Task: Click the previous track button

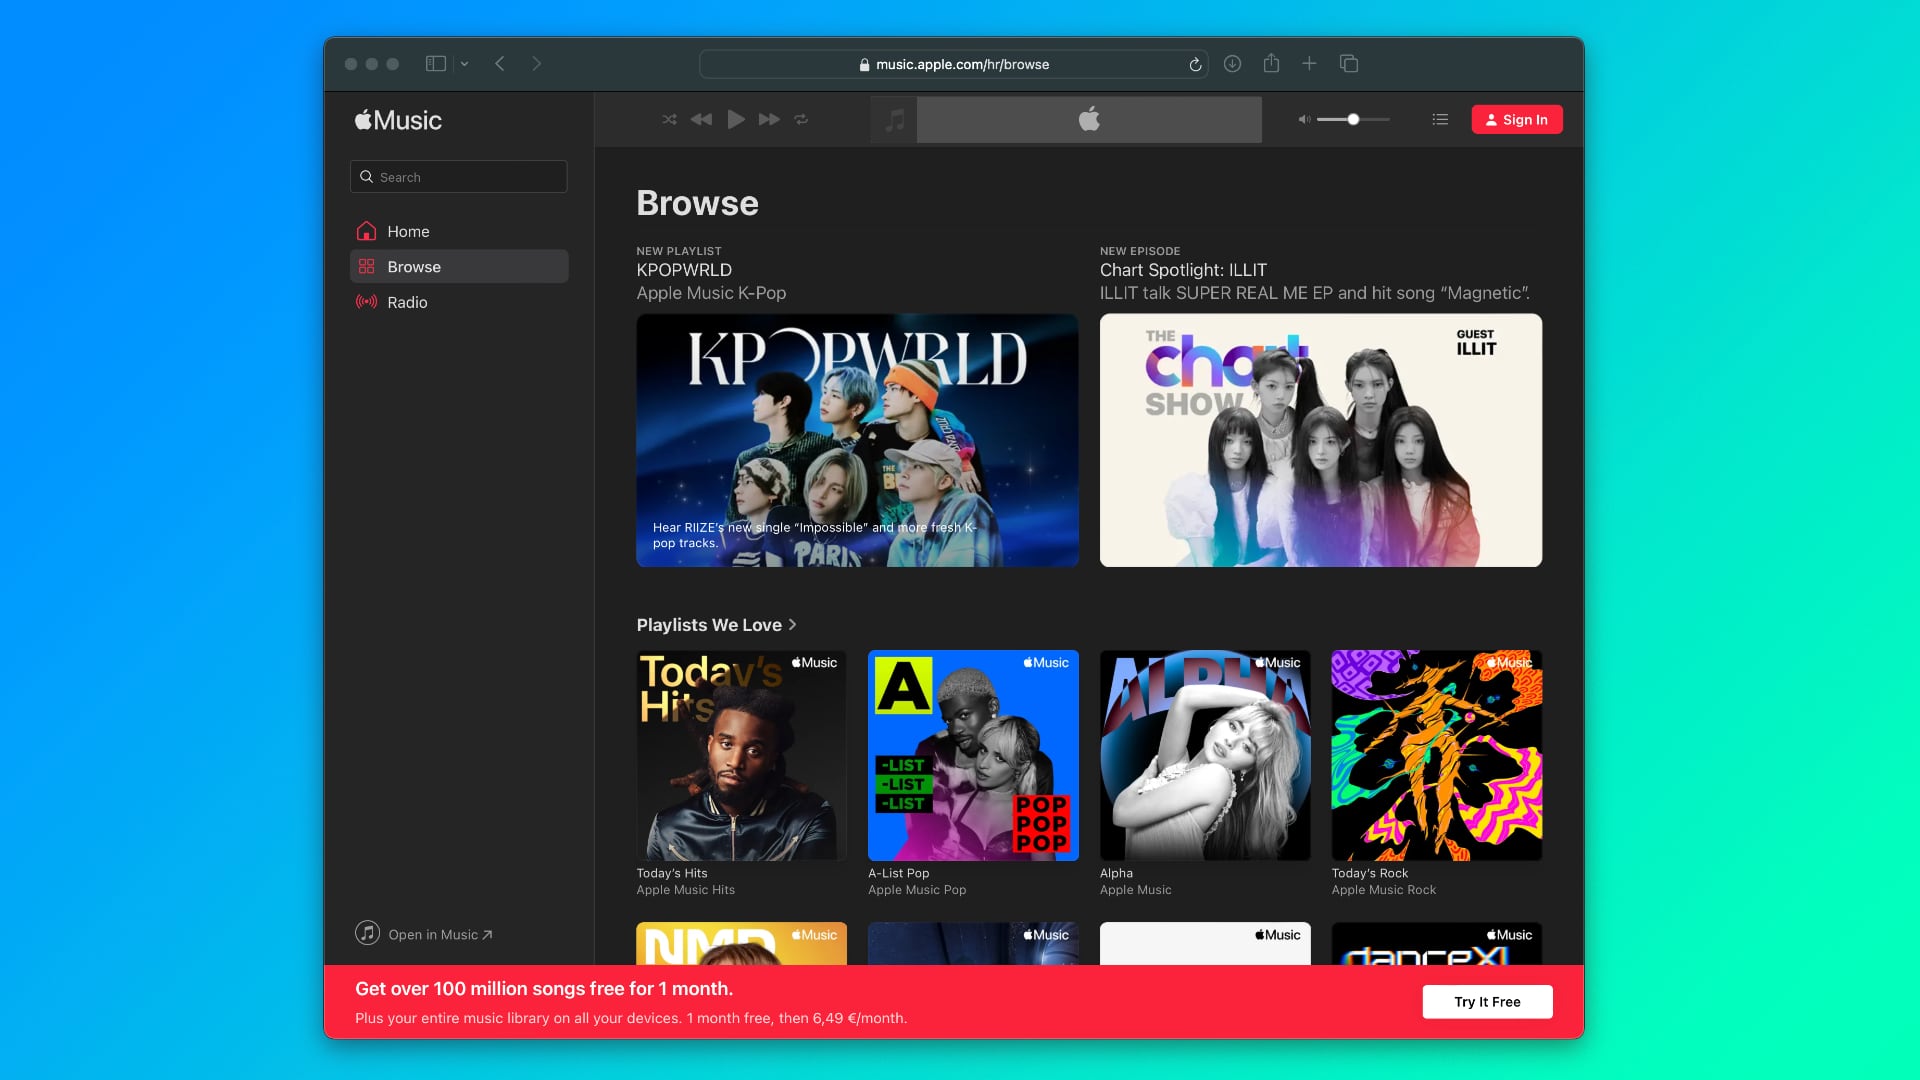Action: [x=702, y=119]
